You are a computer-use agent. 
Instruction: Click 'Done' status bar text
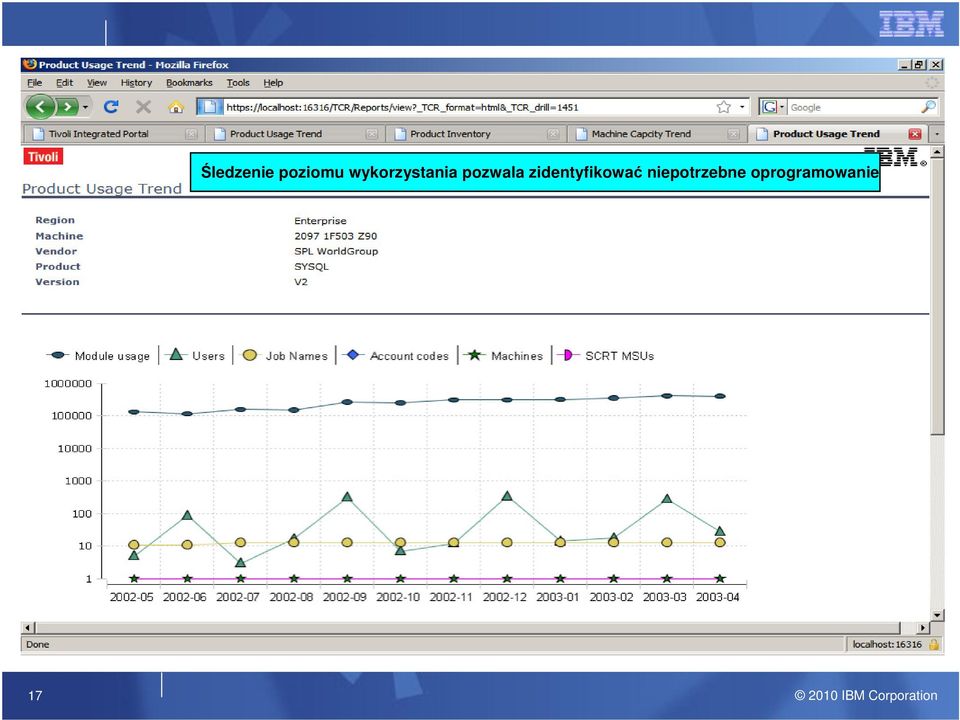(x=38, y=644)
